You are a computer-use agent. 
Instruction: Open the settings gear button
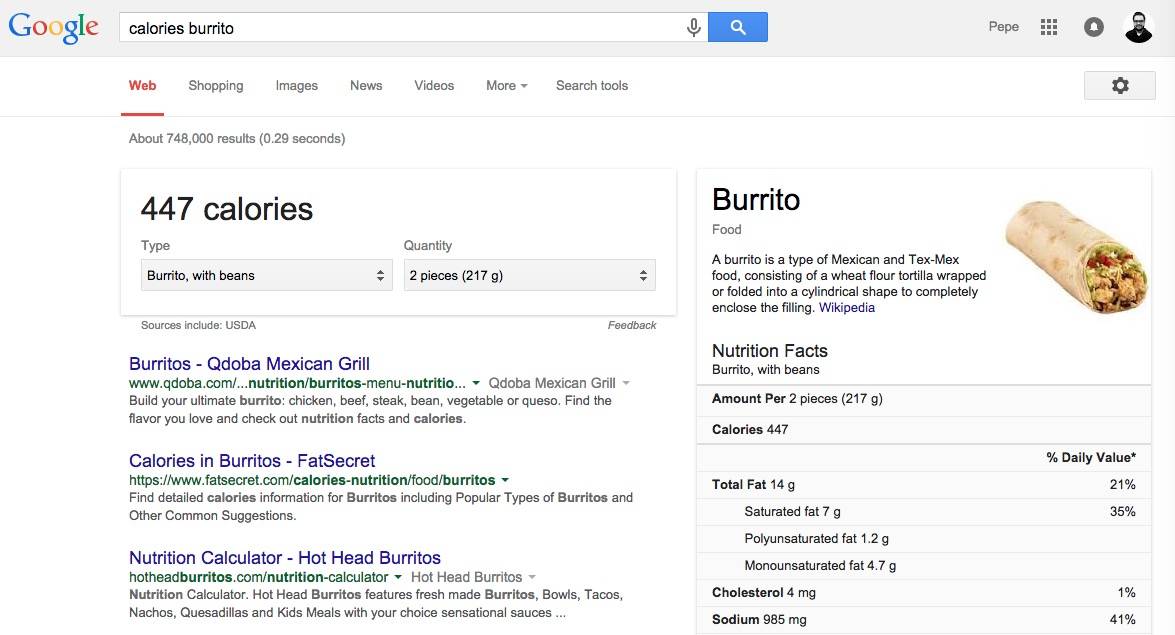coord(1120,85)
